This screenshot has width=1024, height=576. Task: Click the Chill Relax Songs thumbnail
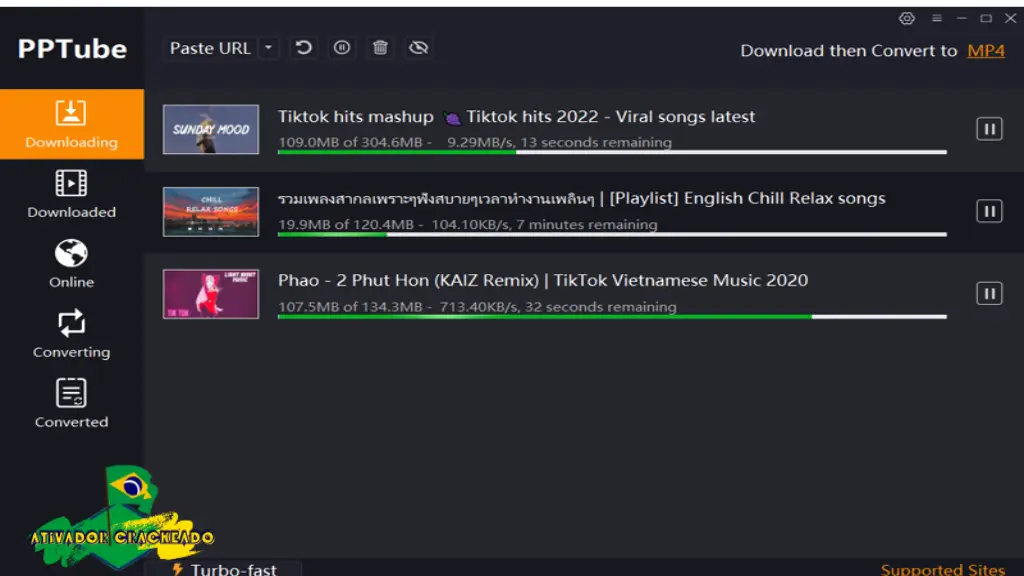click(211, 212)
